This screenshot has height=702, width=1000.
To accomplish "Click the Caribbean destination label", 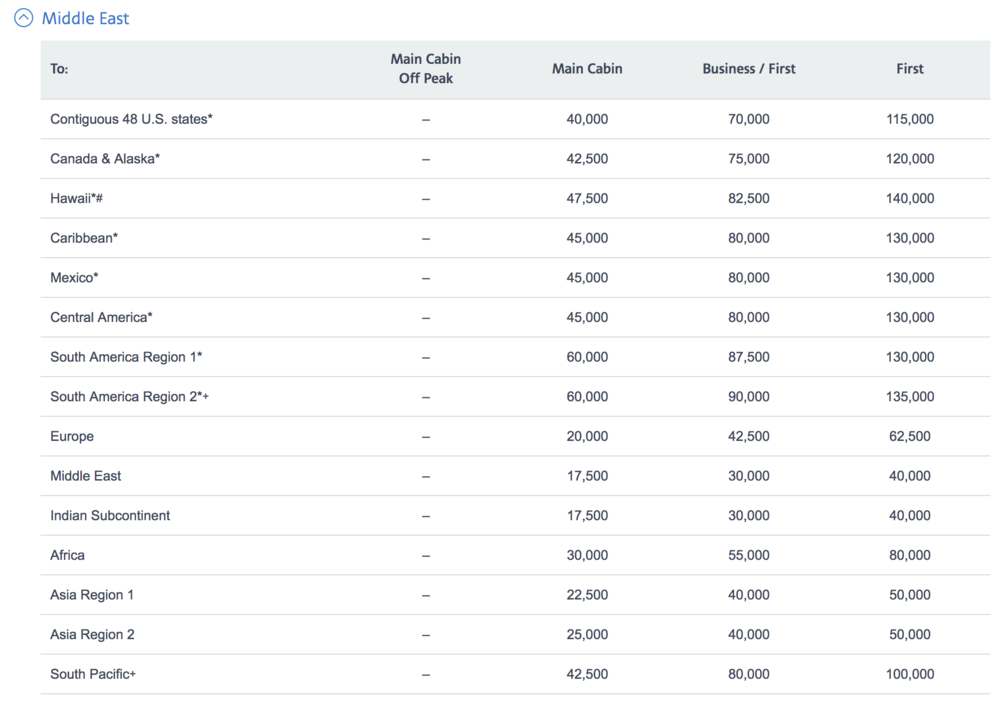I will coord(84,238).
